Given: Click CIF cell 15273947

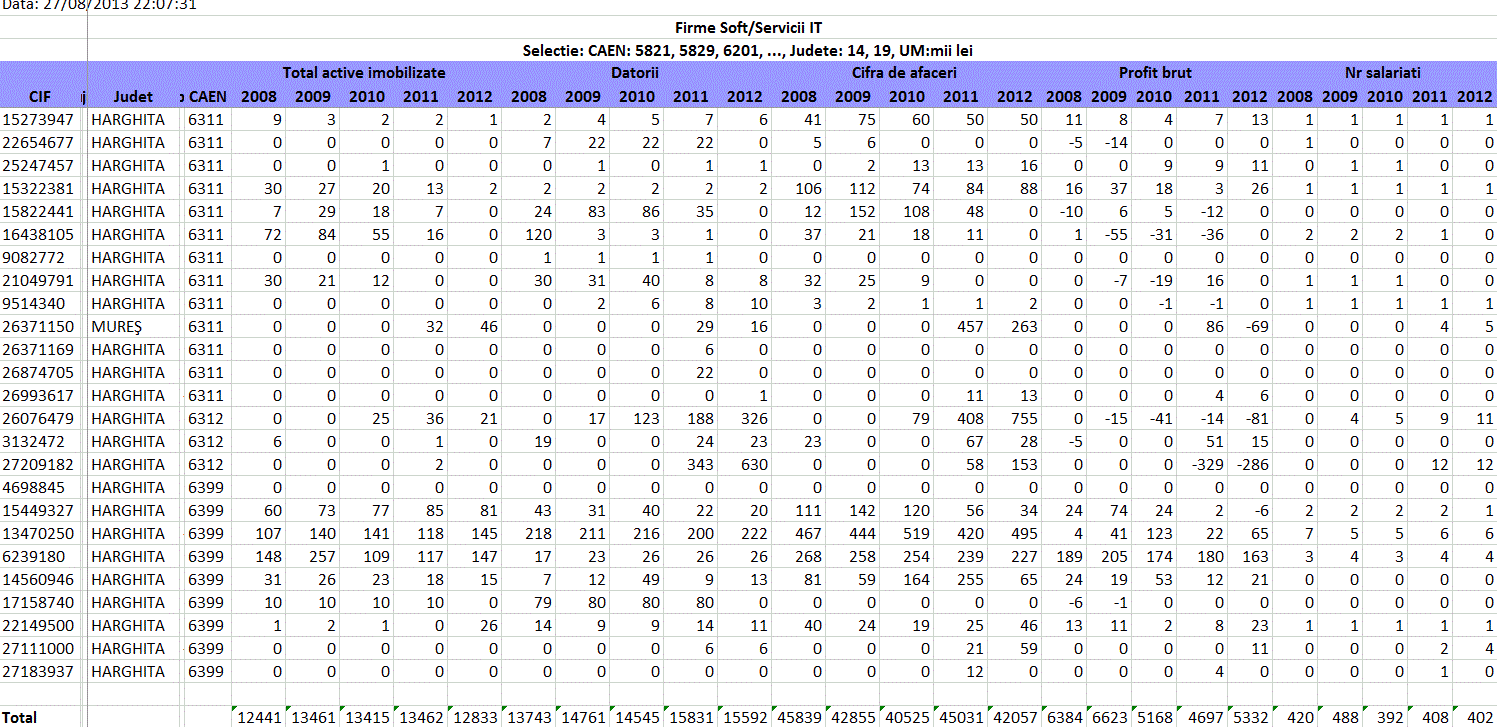Looking at the screenshot, I should click(39, 119).
